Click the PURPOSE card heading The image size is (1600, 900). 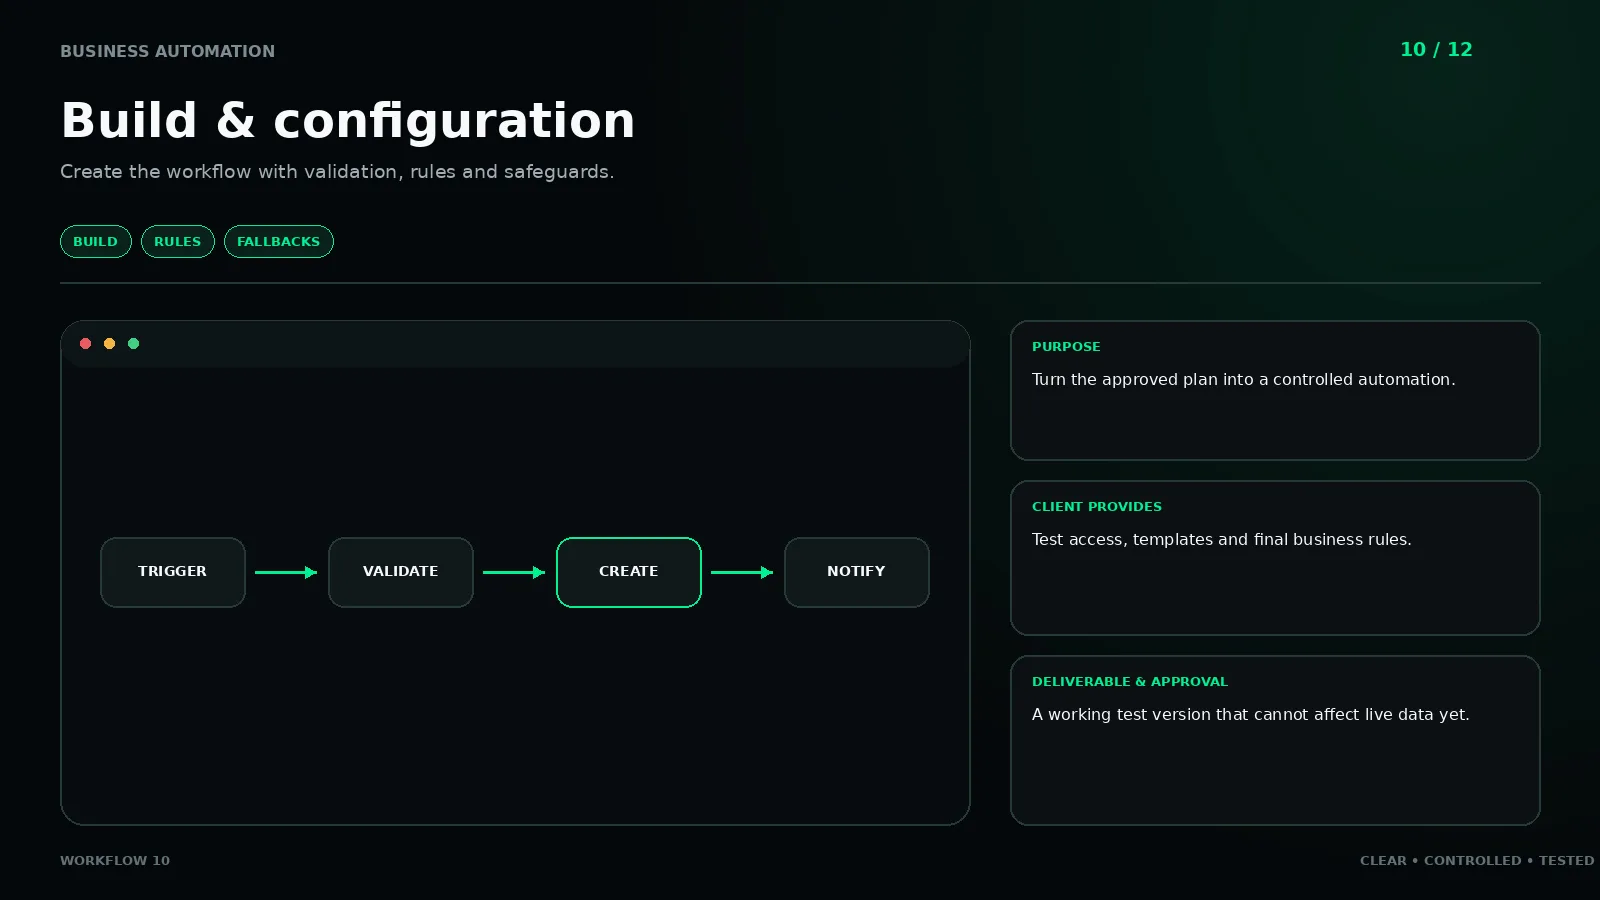click(x=1066, y=347)
